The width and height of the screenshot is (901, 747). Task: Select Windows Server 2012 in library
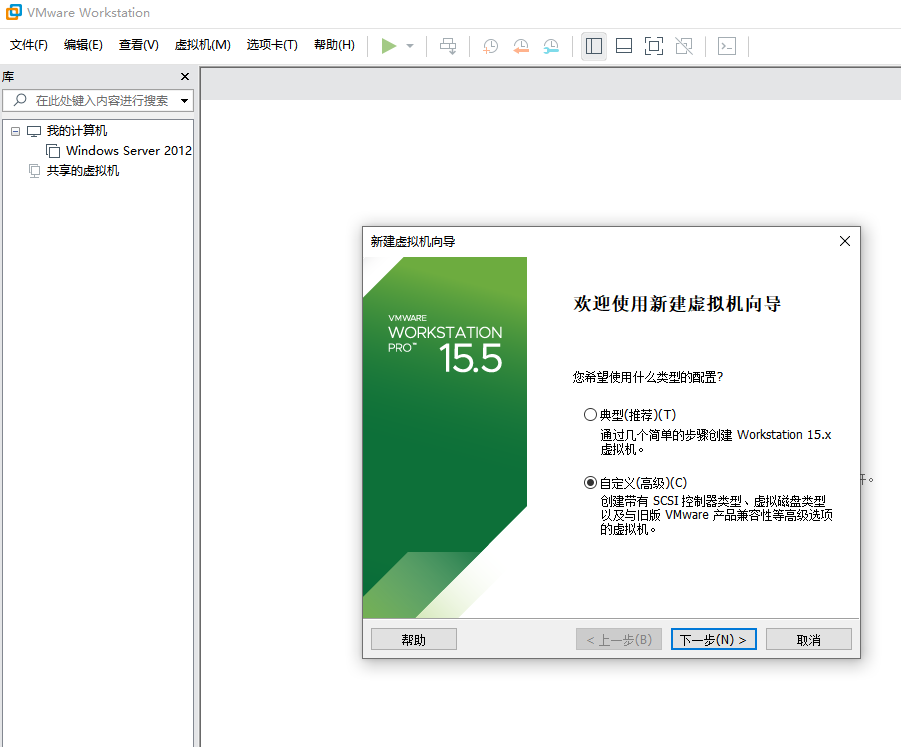[x=128, y=151]
